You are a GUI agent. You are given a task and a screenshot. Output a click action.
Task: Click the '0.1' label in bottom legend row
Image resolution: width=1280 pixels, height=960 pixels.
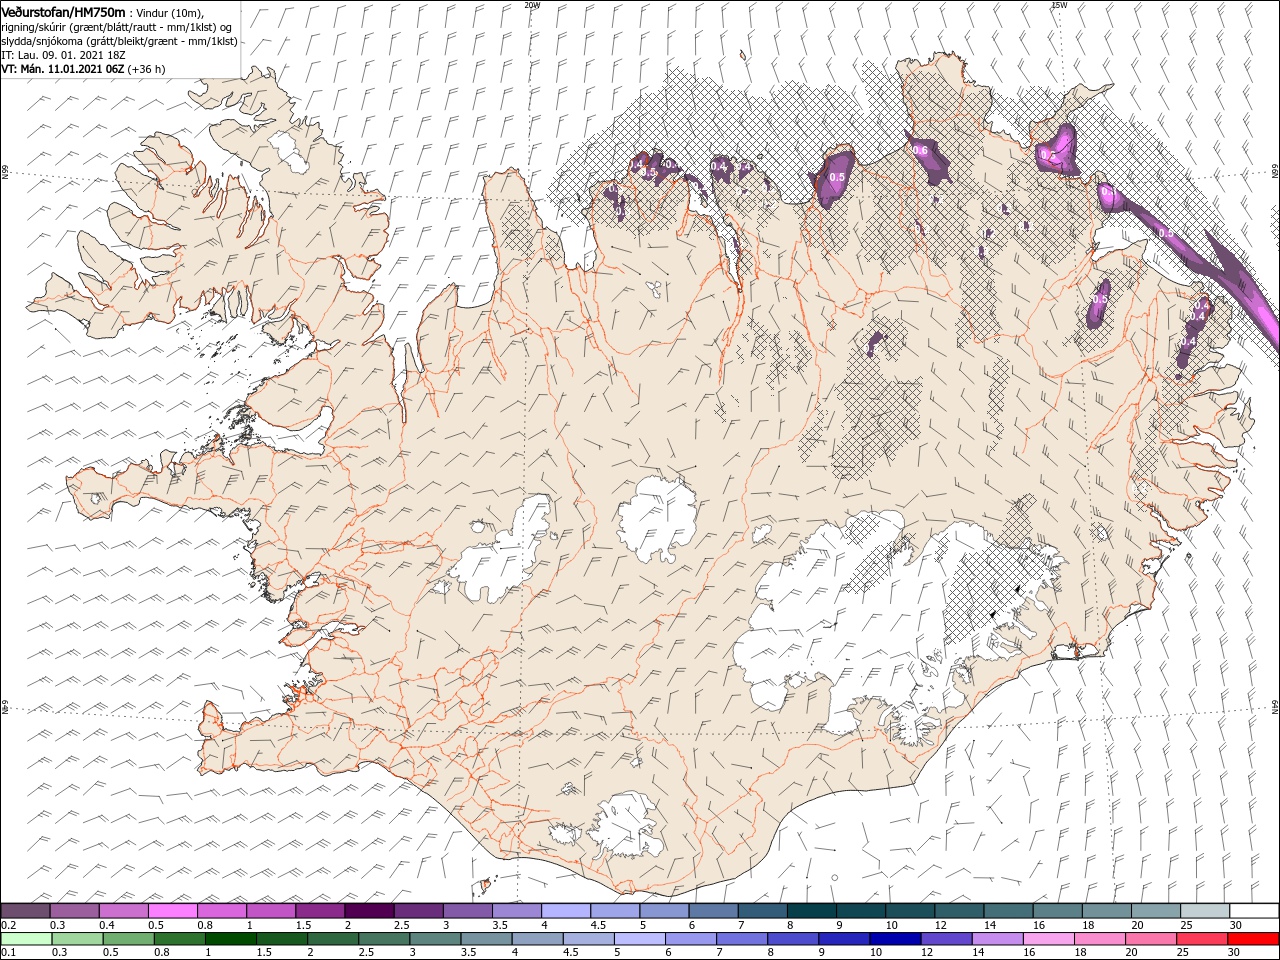pyautogui.click(x=9, y=953)
